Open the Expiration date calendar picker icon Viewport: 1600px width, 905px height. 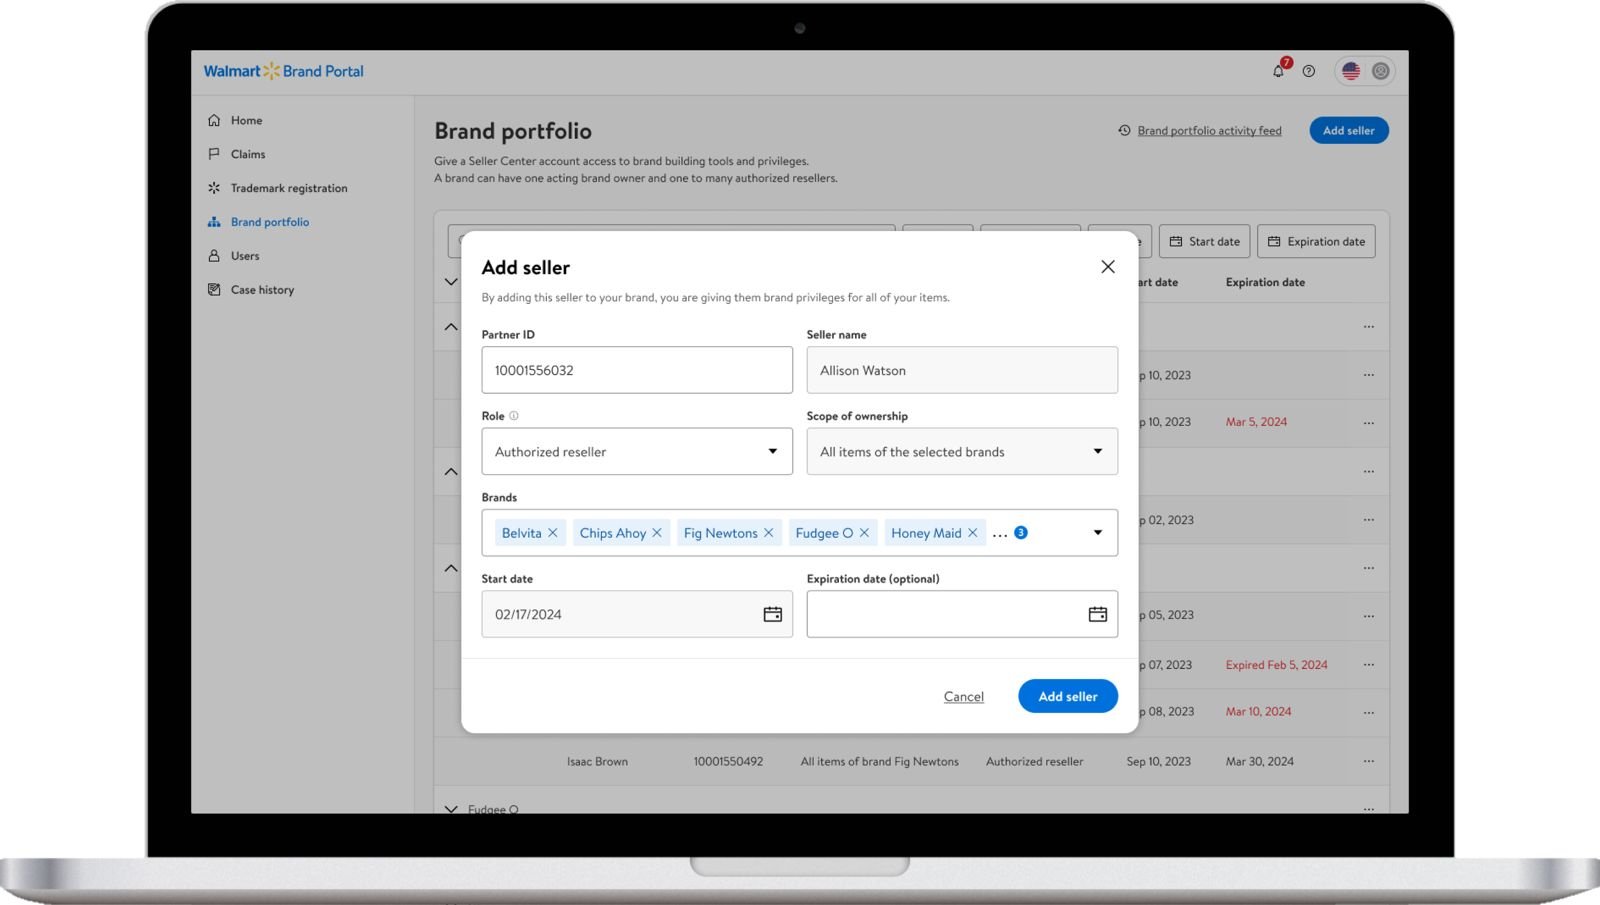(x=1098, y=614)
